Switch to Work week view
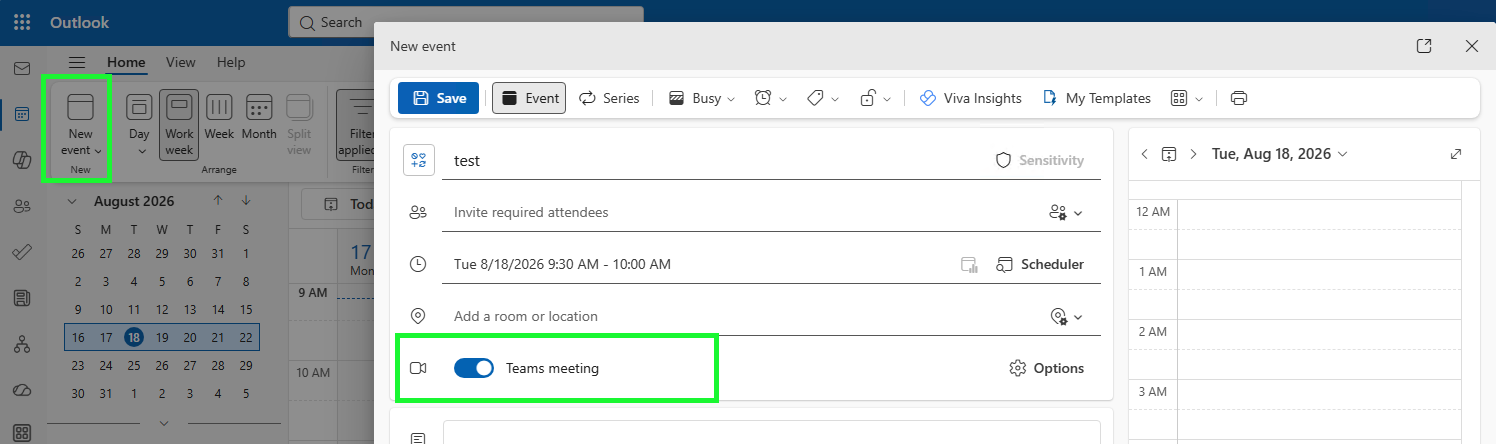The image size is (1496, 444). [180, 124]
